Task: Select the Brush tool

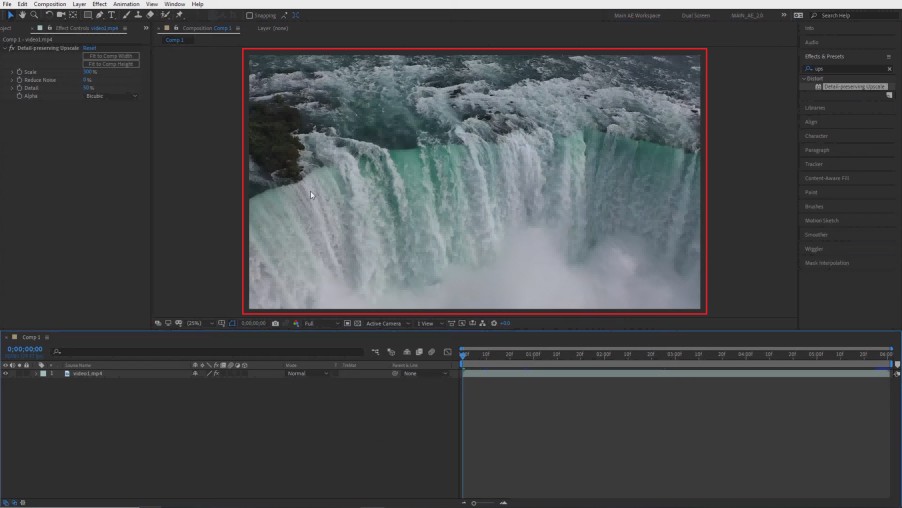Action: pos(126,15)
